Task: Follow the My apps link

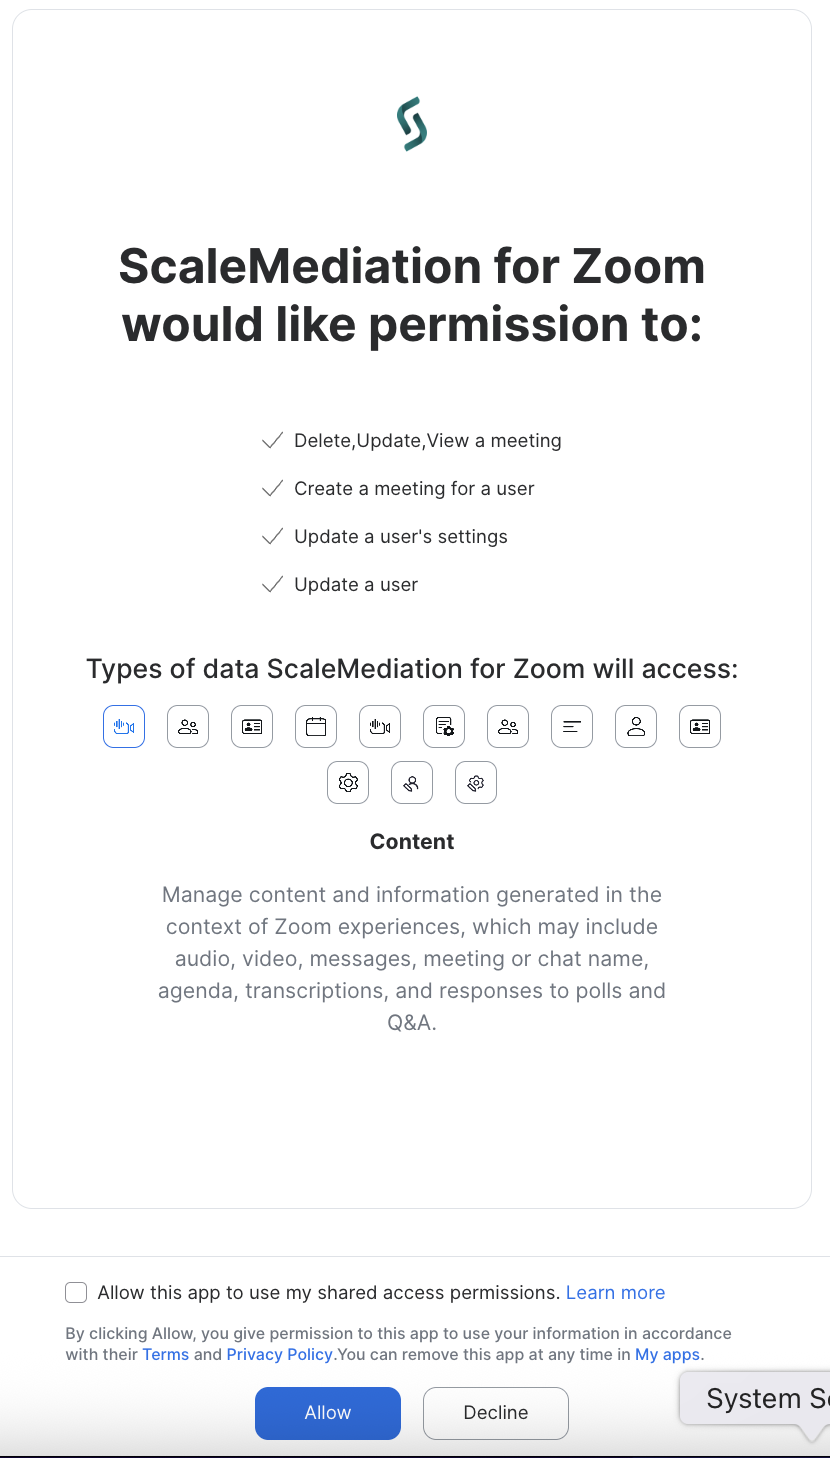Action: point(667,1355)
